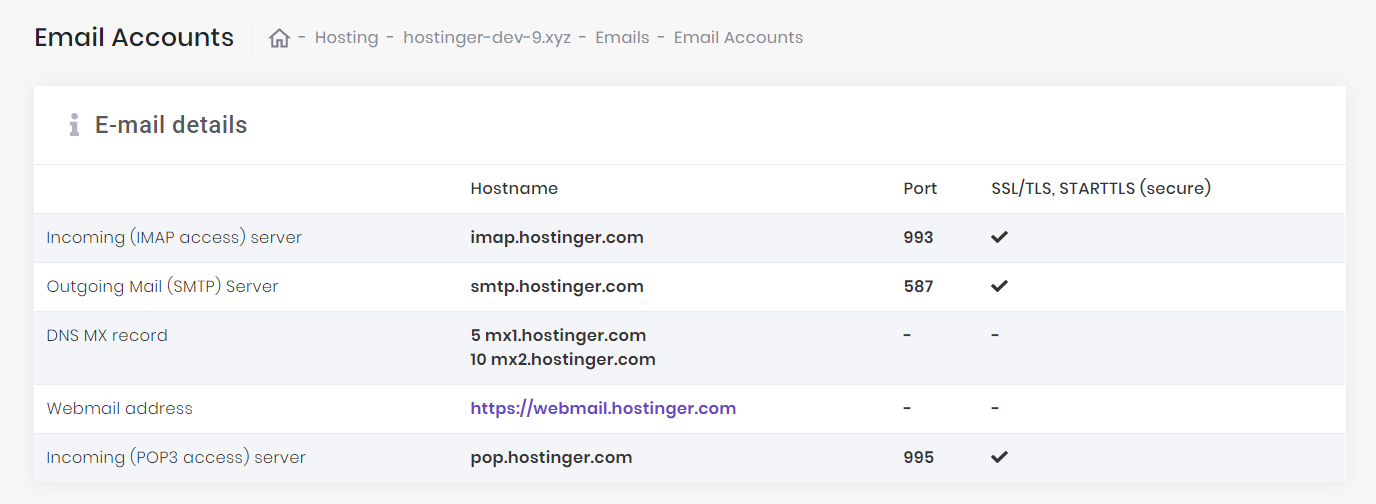Click the pop.hostinger.com hostname
1376x504 pixels.
(551, 457)
